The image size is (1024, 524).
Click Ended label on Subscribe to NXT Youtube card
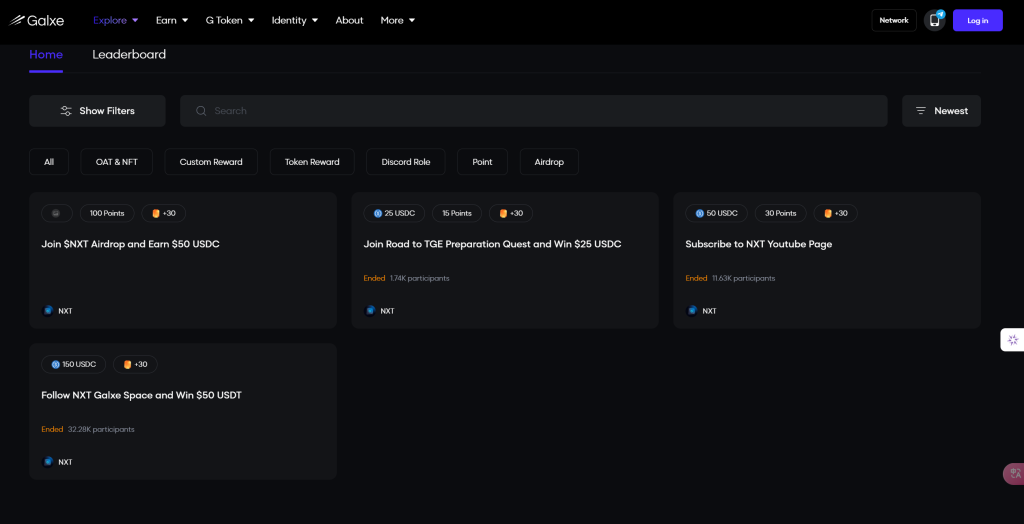[696, 278]
